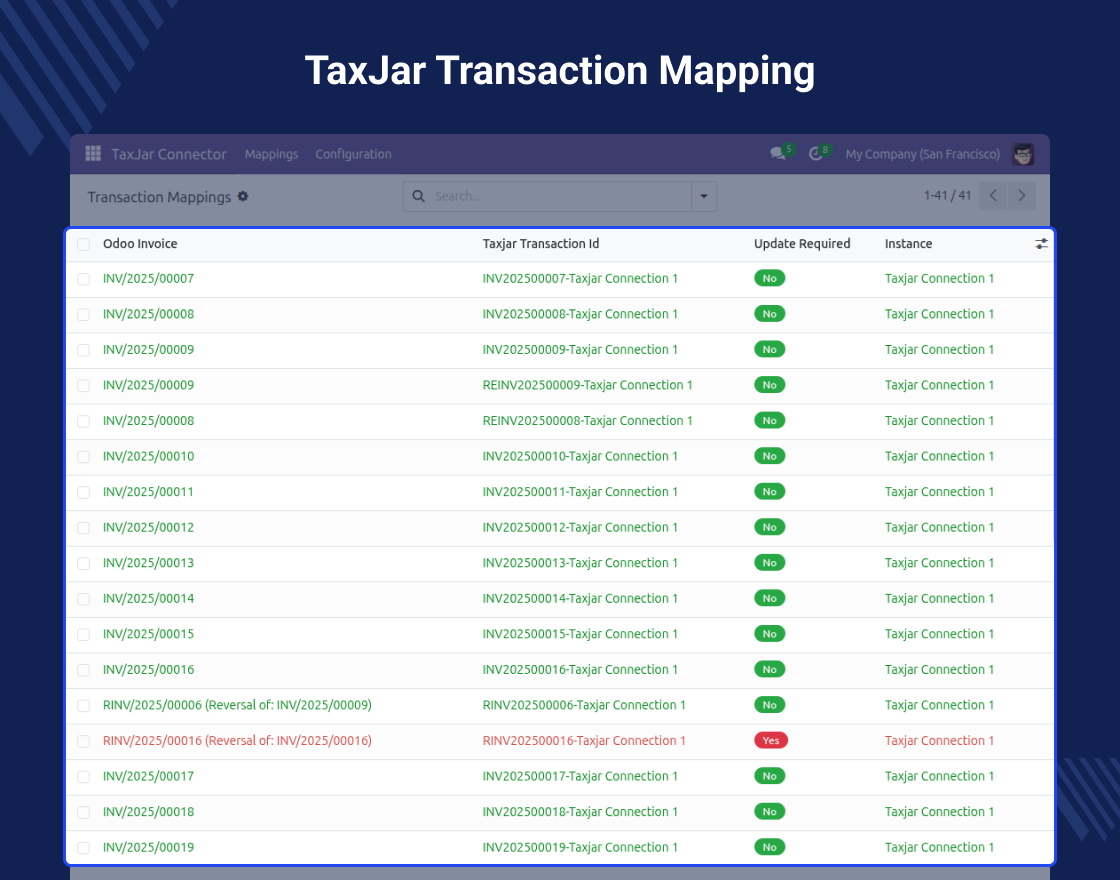Open the Configuration menu
Image resolution: width=1120 pixels, height=880 pixels.
pos(354,154)
